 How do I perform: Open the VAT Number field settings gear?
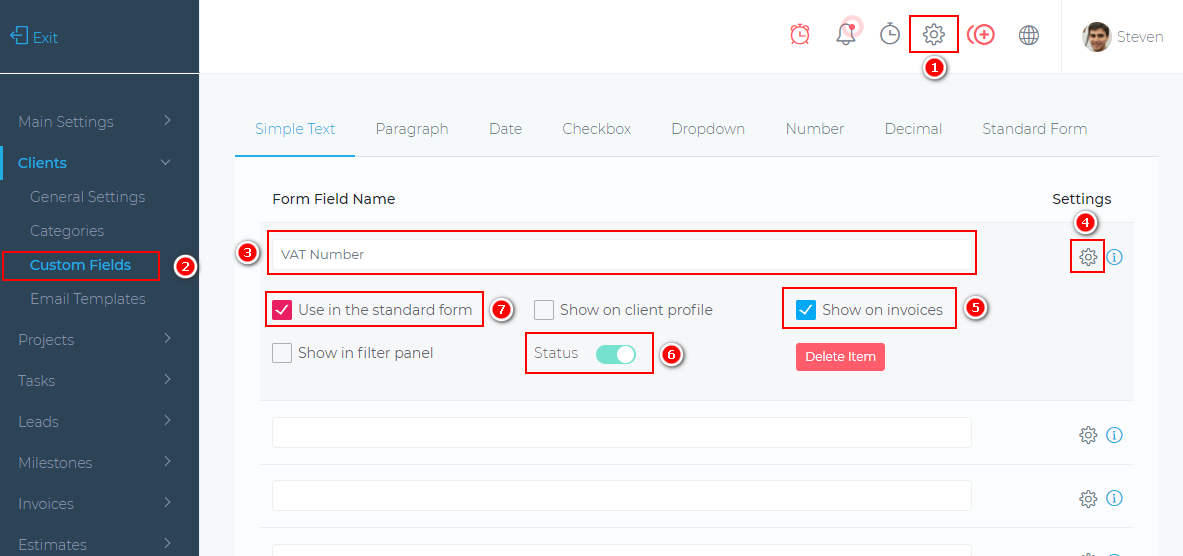coord(1088,257)
